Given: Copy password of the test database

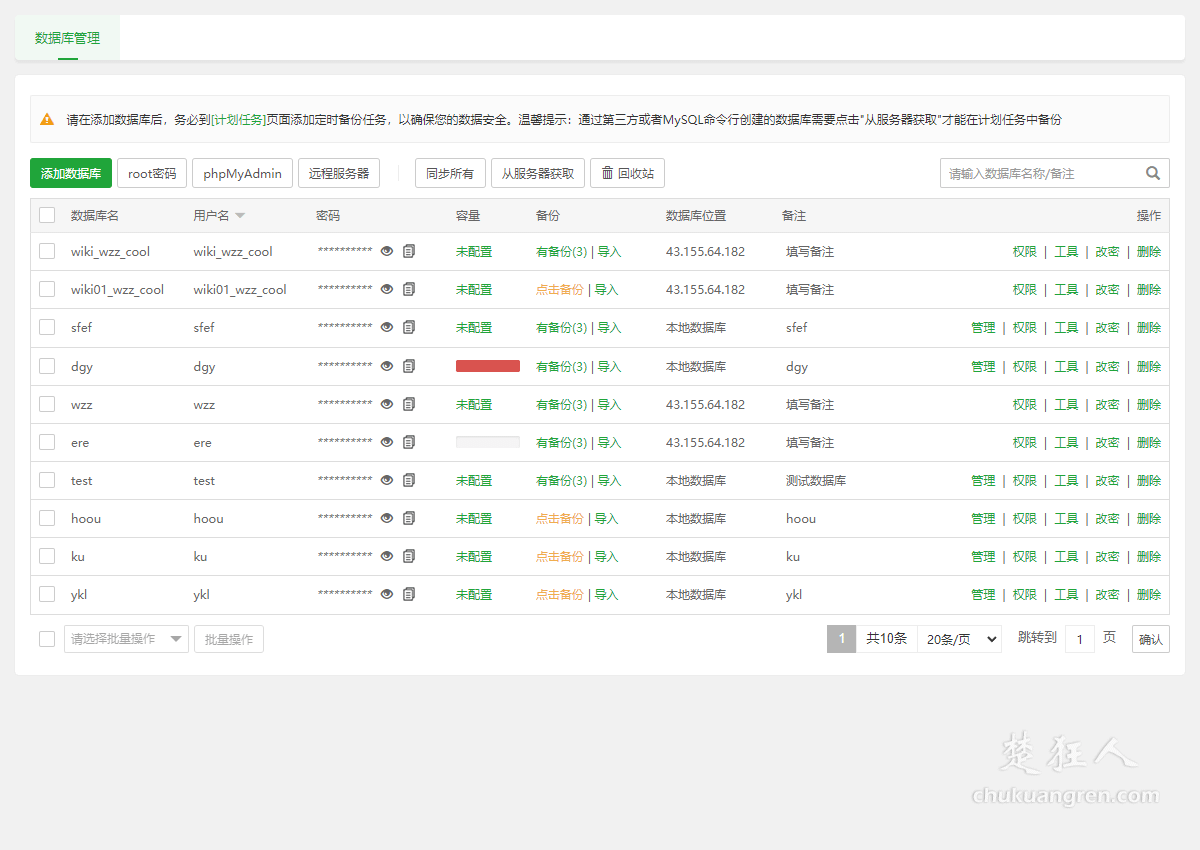Looking at the screenshot, I should [x=409, y=480].
